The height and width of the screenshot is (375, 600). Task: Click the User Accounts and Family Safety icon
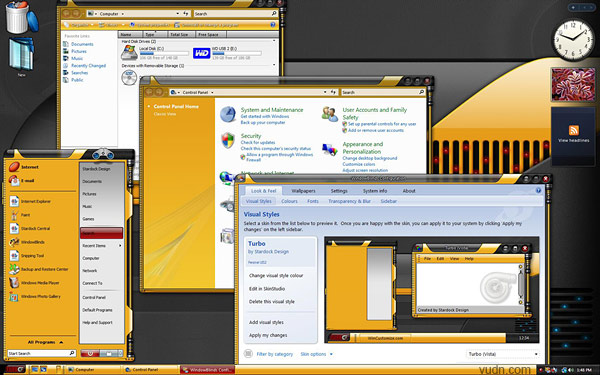[330, 114]
